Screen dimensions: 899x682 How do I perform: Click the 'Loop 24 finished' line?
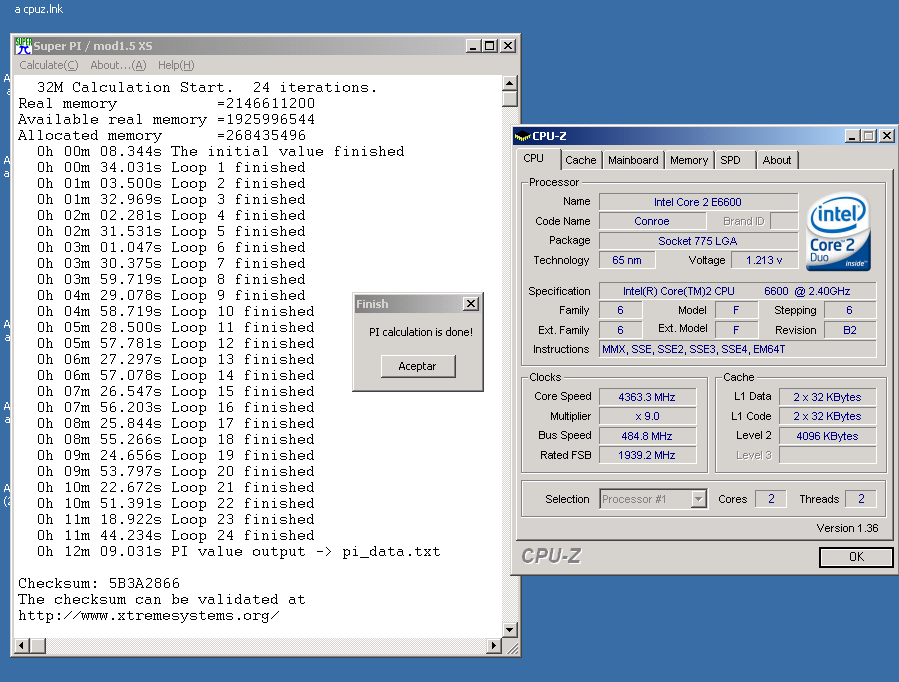click(175, 535)
